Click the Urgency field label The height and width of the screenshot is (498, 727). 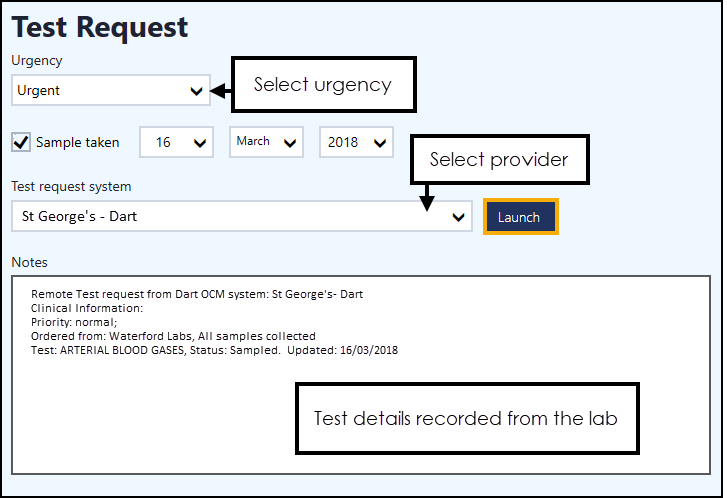click(37, 61)
